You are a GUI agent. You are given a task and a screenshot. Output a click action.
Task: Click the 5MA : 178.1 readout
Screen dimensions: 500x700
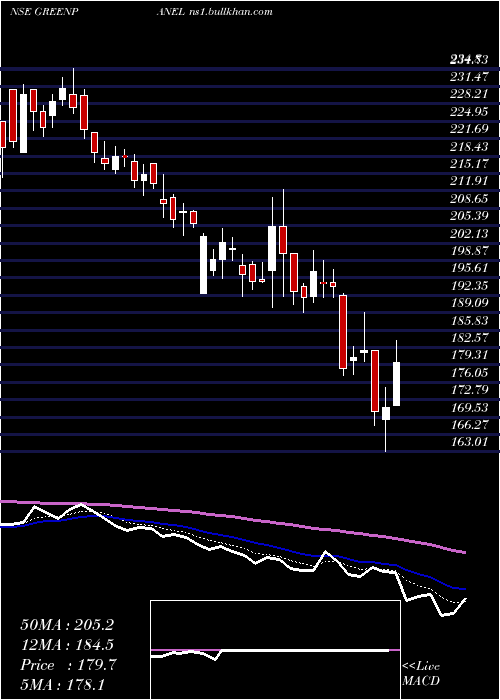pos(62,684)
